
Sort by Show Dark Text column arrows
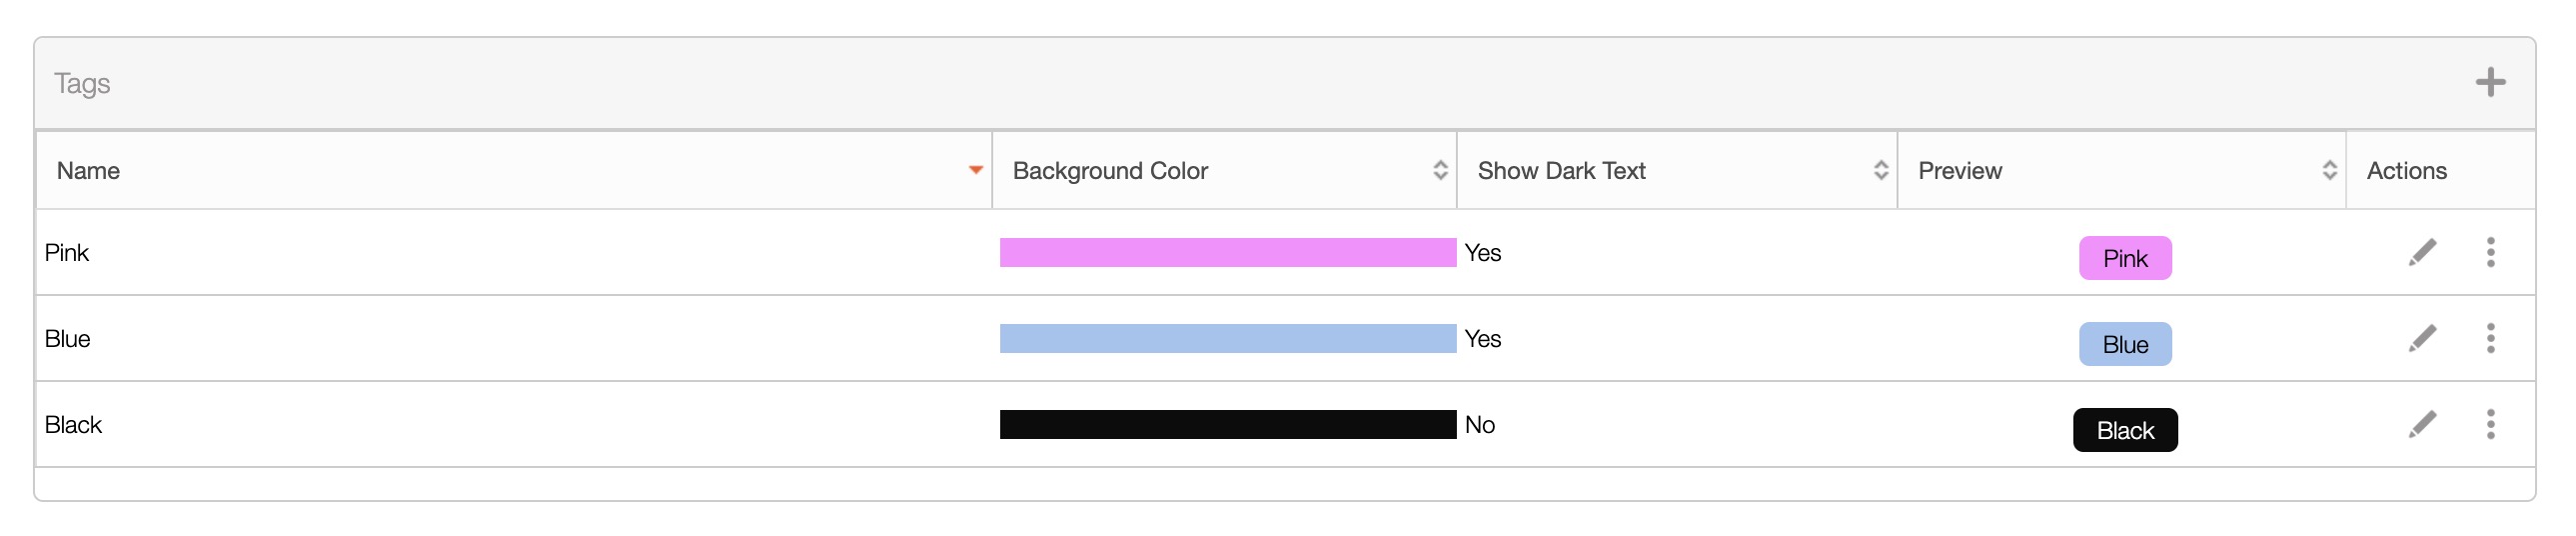click(x=1880, y=170)
